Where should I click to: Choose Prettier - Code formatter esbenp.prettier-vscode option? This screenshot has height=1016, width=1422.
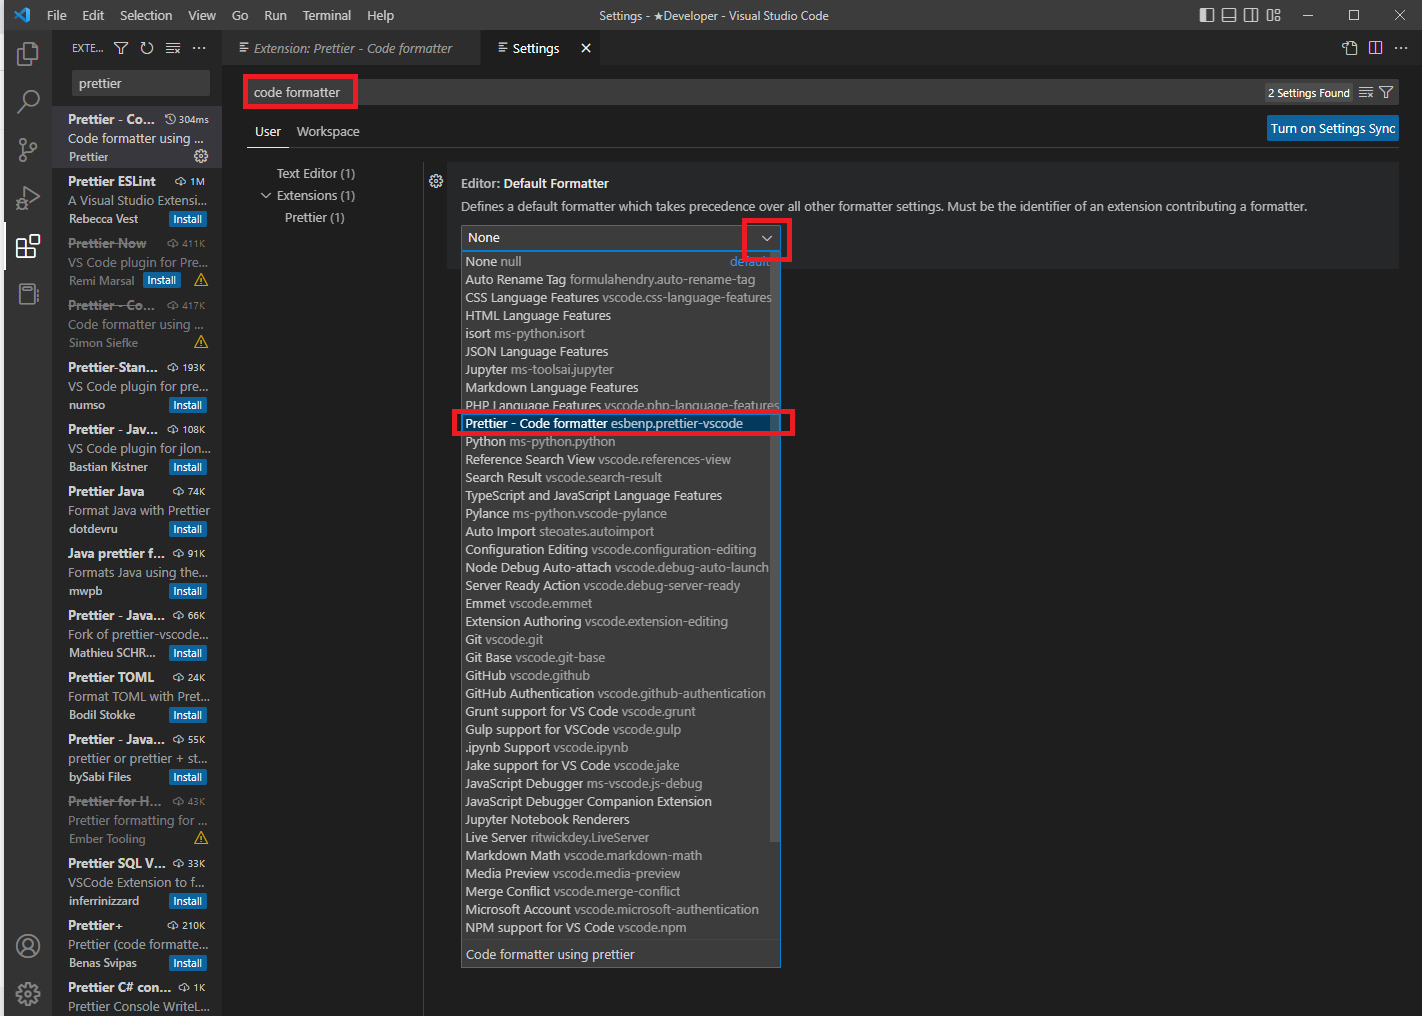coord(620,423)
